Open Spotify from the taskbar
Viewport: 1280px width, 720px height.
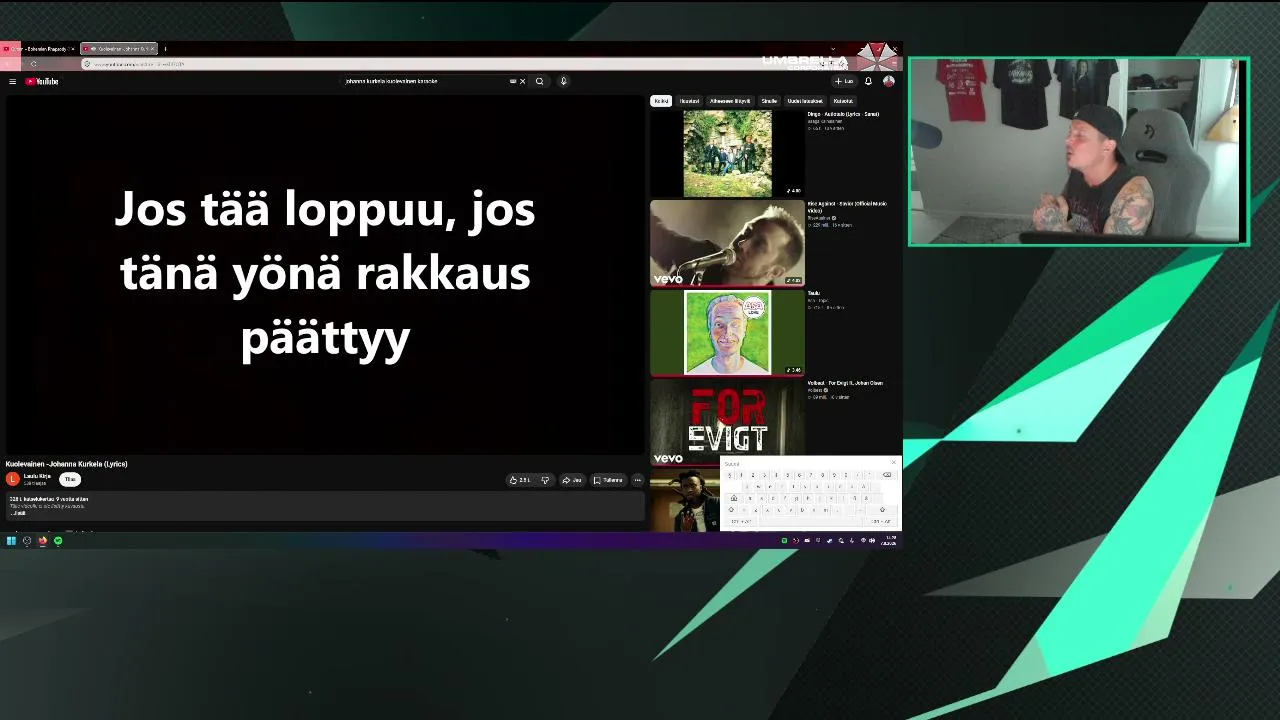[58, 541]
